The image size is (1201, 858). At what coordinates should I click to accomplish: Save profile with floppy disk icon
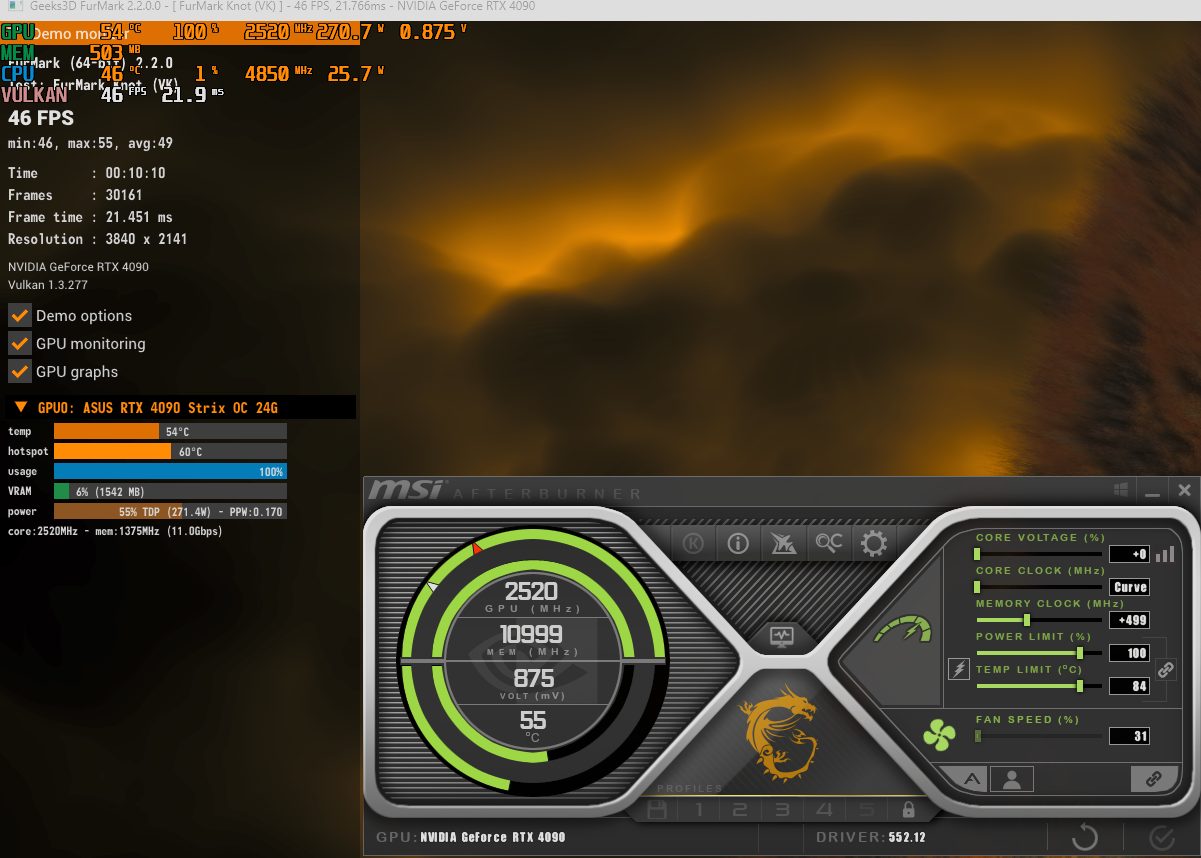[x=657, y=809]
